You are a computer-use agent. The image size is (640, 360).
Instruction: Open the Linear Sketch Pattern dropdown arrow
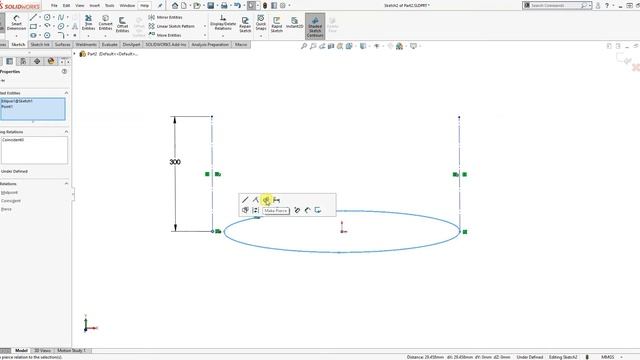pos(204,26)
